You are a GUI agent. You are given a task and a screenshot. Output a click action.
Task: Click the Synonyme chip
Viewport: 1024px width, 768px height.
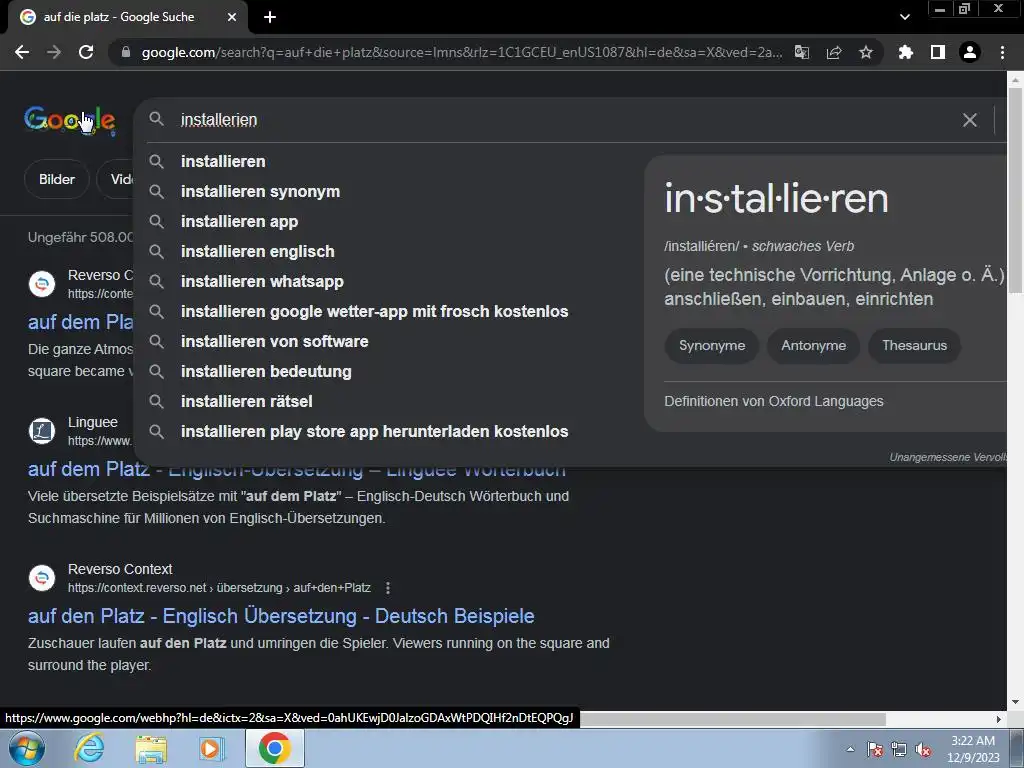[x=712, y=345]
